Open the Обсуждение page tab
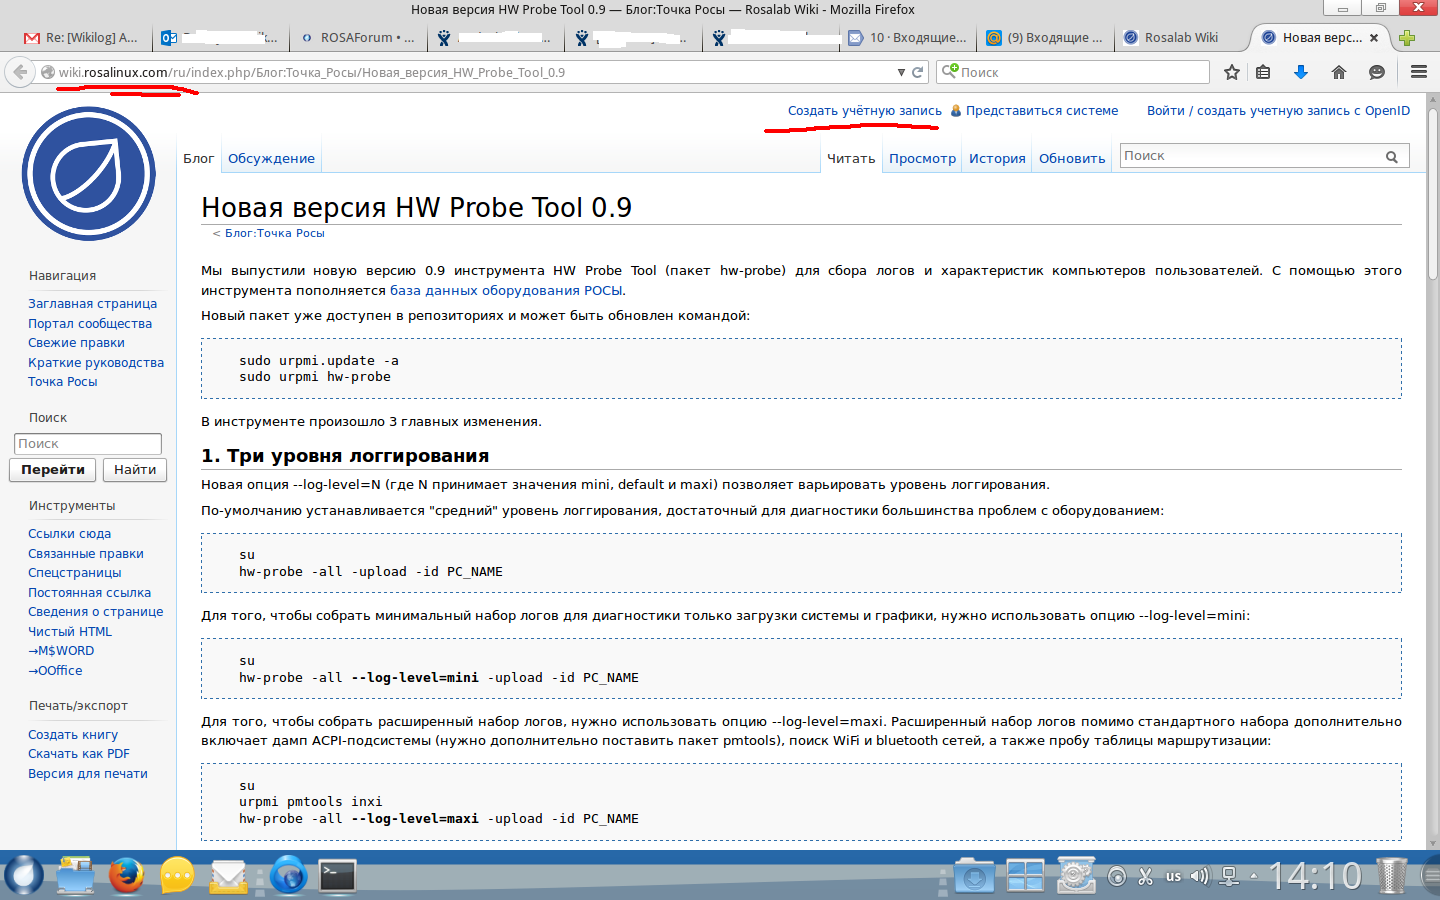The height and width of the screenshot is (900, 1440). [271, 158]
